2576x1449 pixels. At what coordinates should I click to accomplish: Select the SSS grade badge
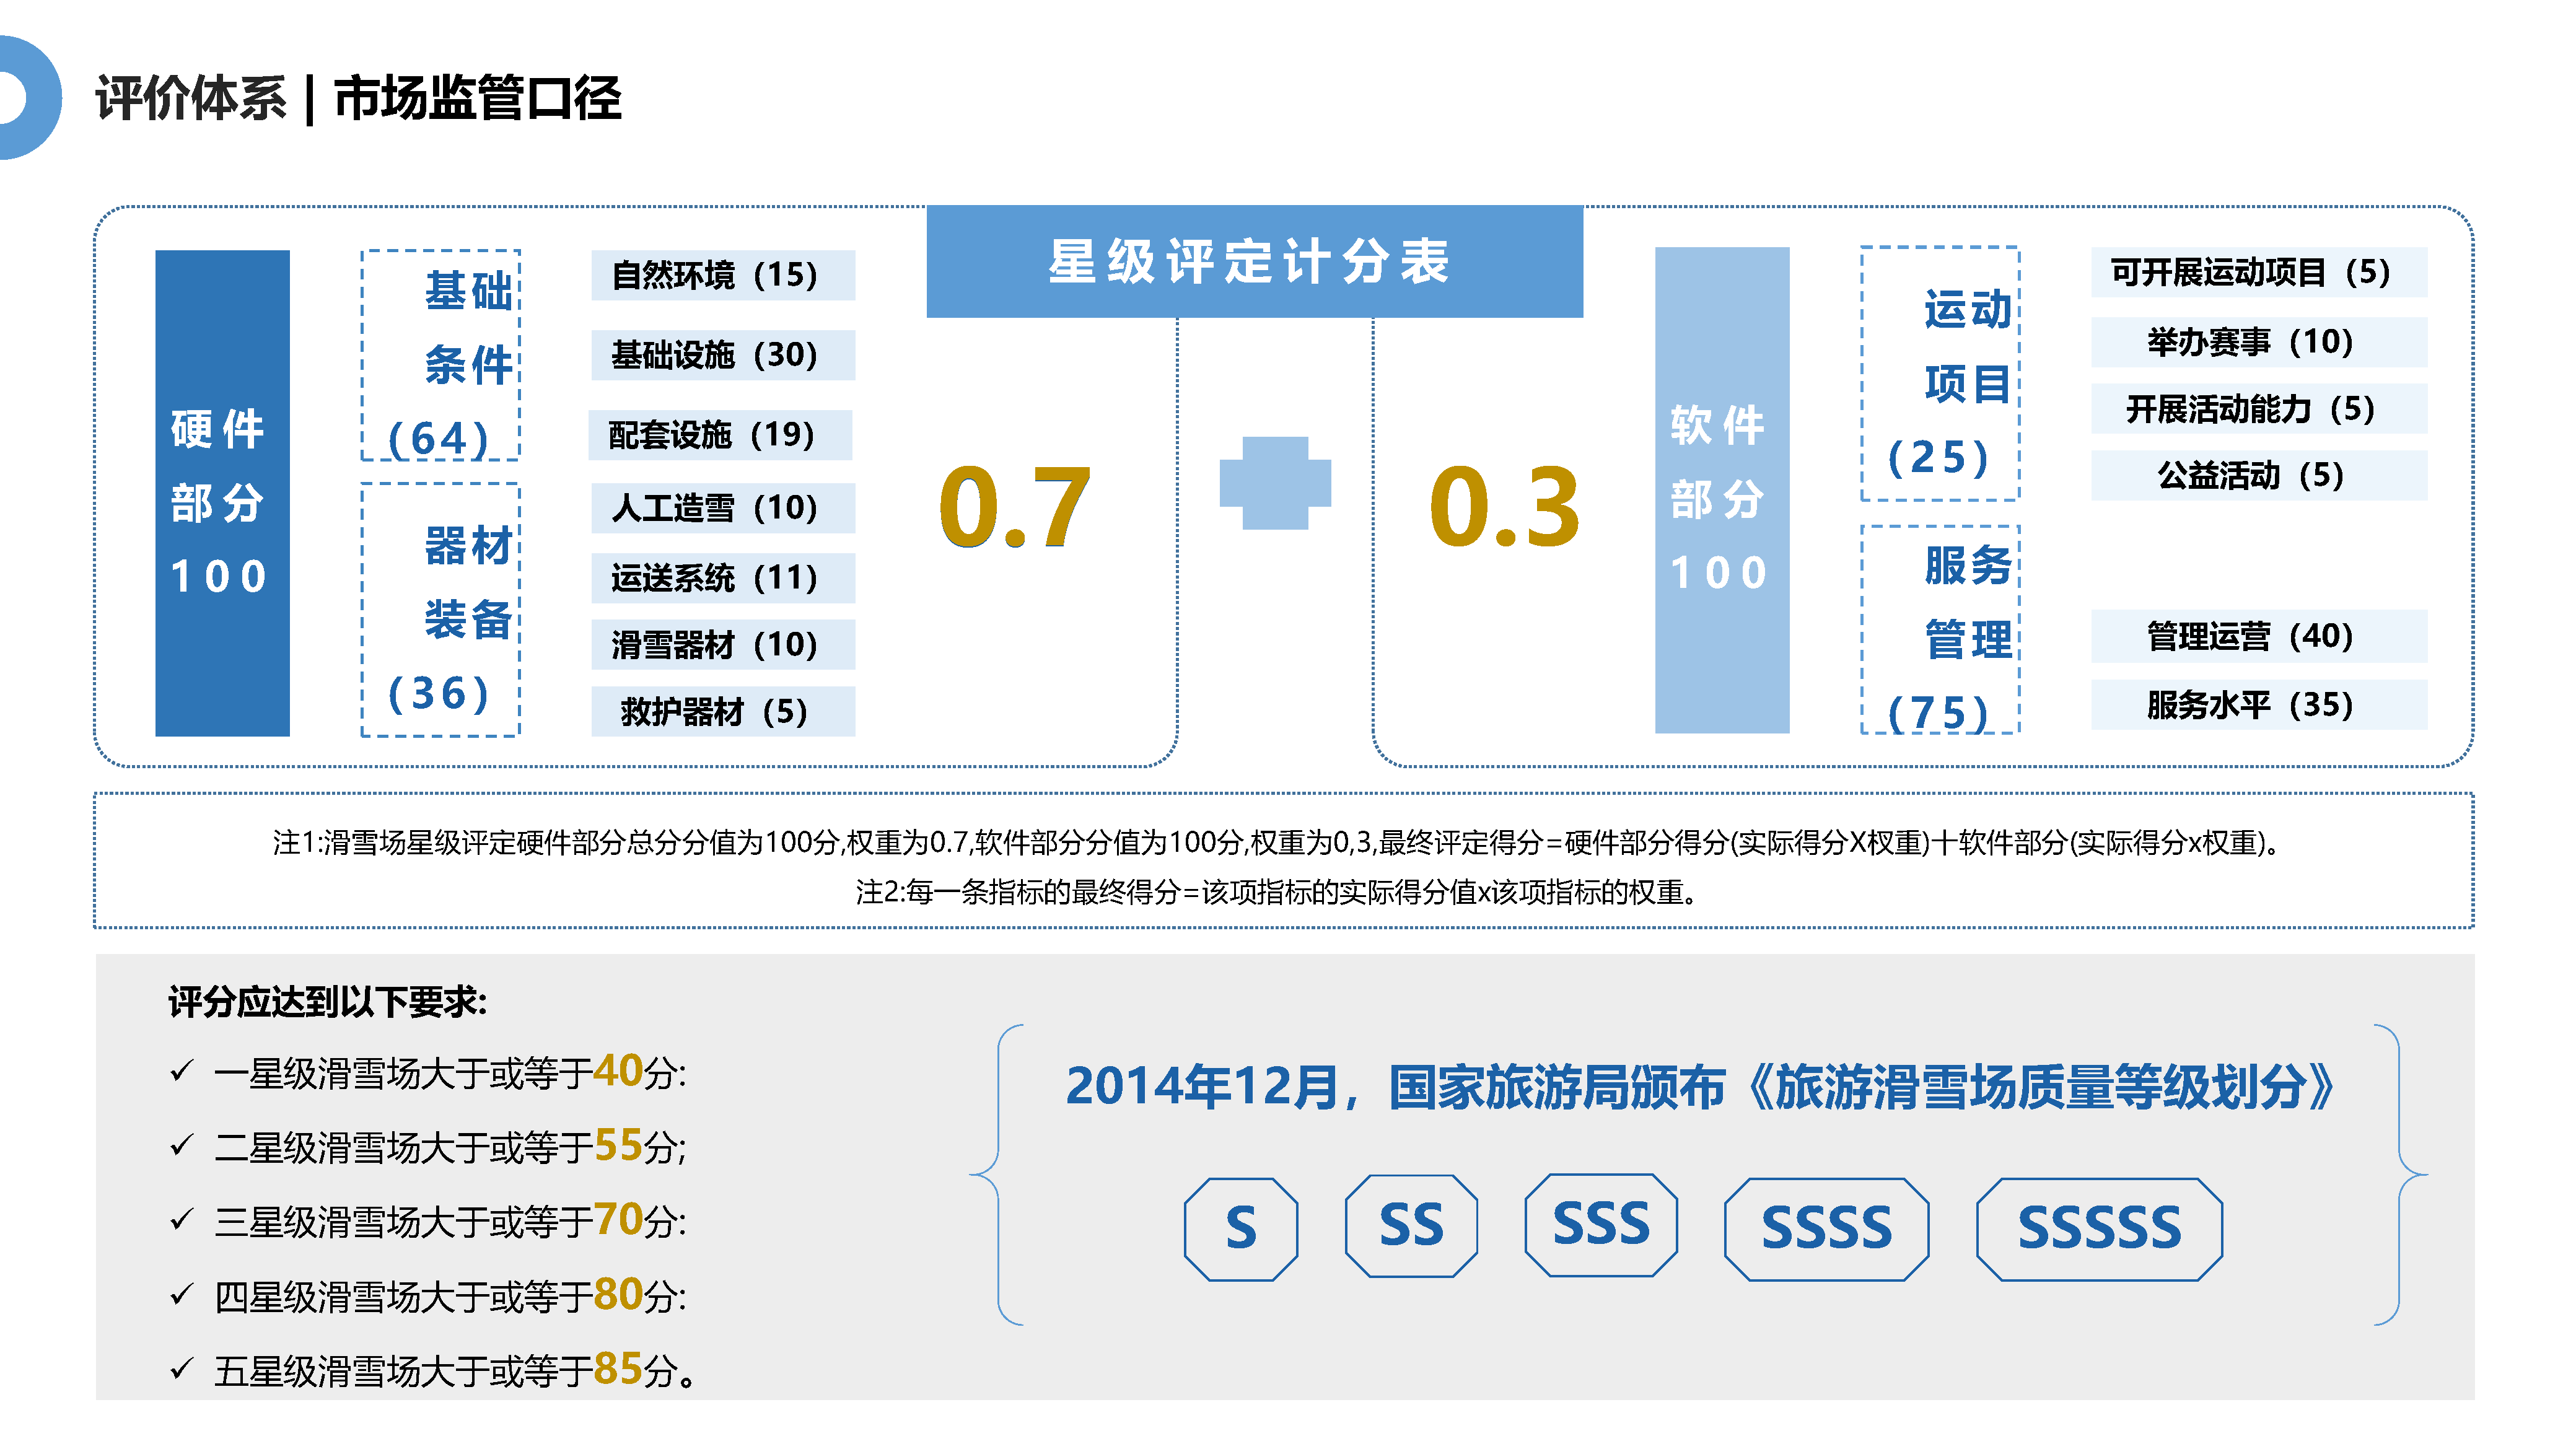pyautogui.click(x=1601, y=1224)
